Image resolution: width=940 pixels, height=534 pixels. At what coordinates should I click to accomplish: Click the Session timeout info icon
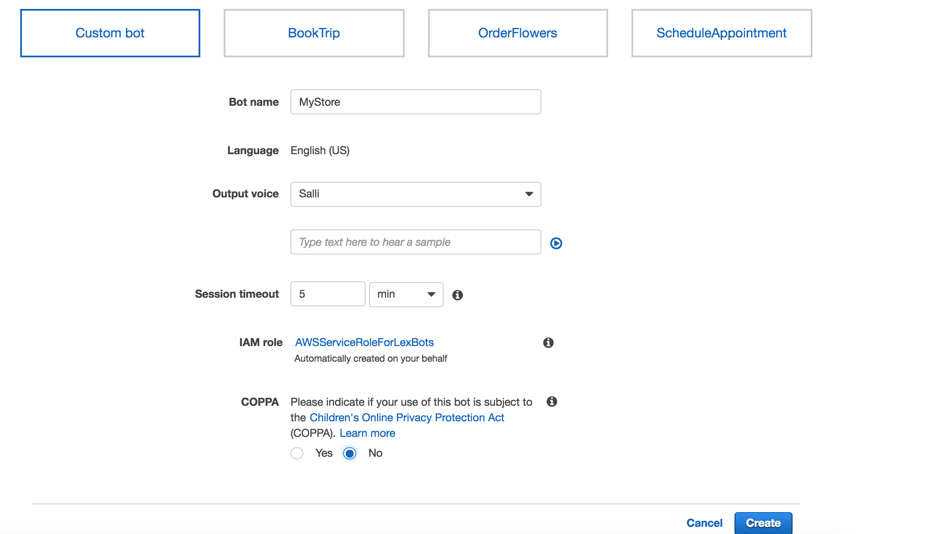point(457,295)
